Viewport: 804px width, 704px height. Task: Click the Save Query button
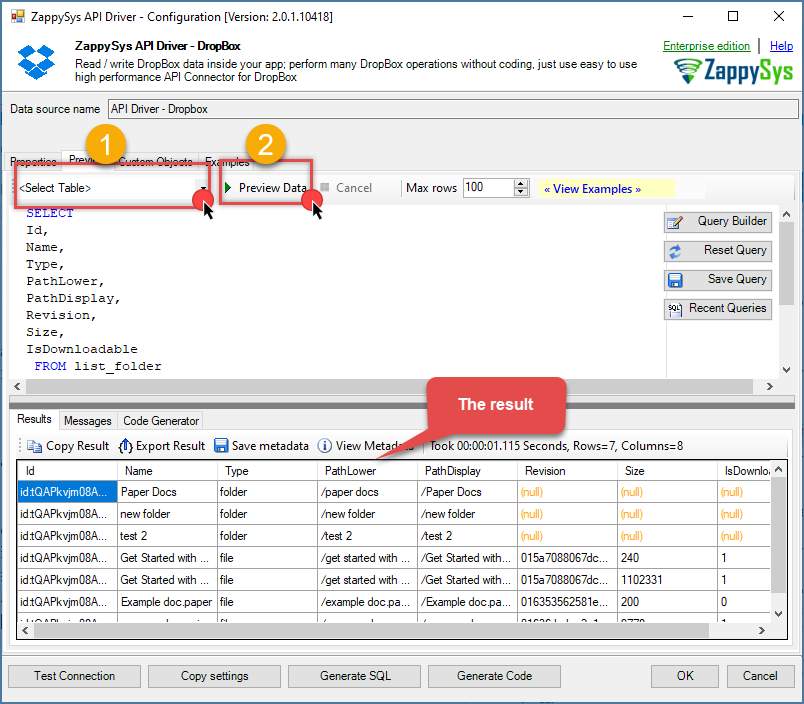point(718,280)
